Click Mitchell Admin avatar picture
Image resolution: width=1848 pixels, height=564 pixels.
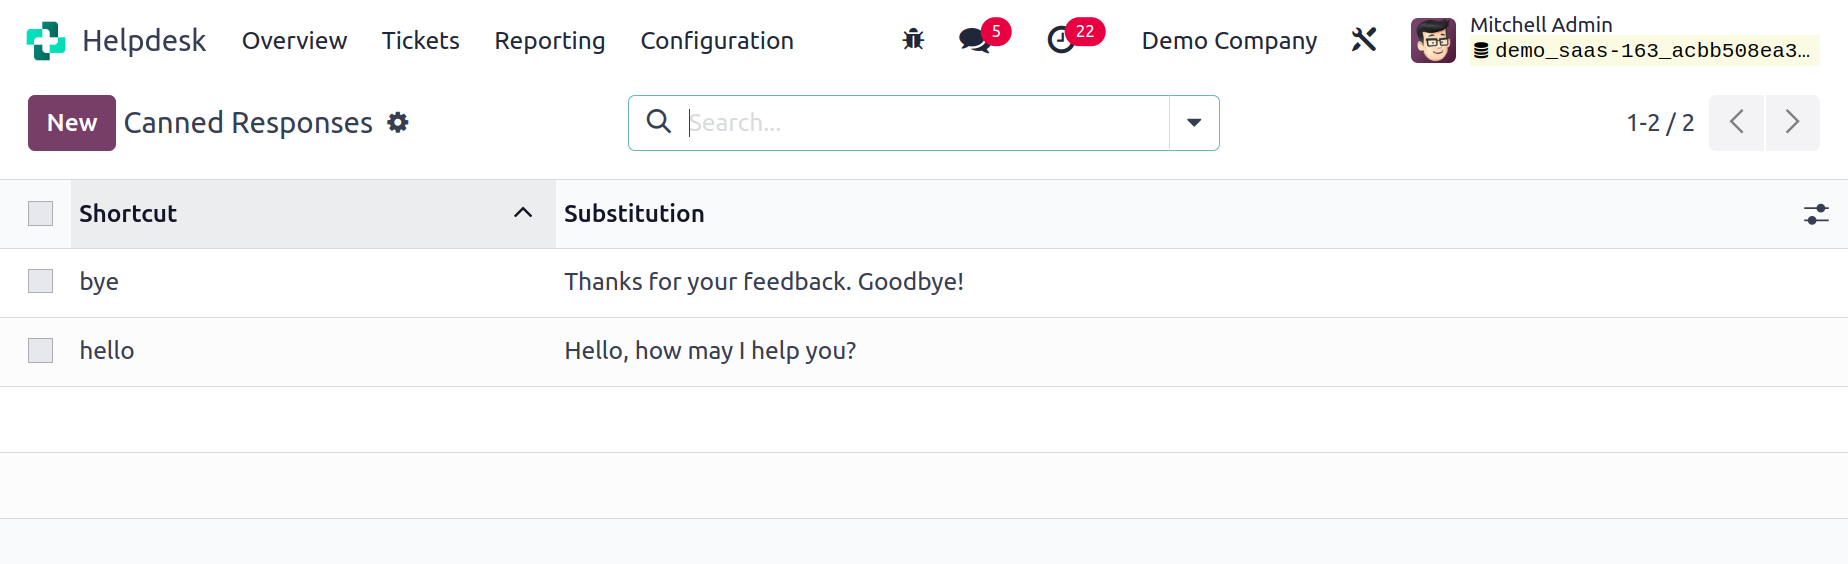coord(1433,41)
